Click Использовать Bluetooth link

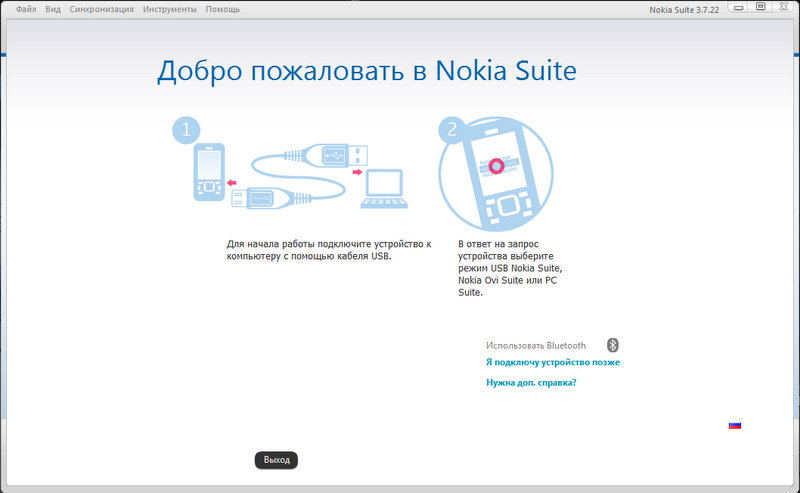[x=536, y=346]
